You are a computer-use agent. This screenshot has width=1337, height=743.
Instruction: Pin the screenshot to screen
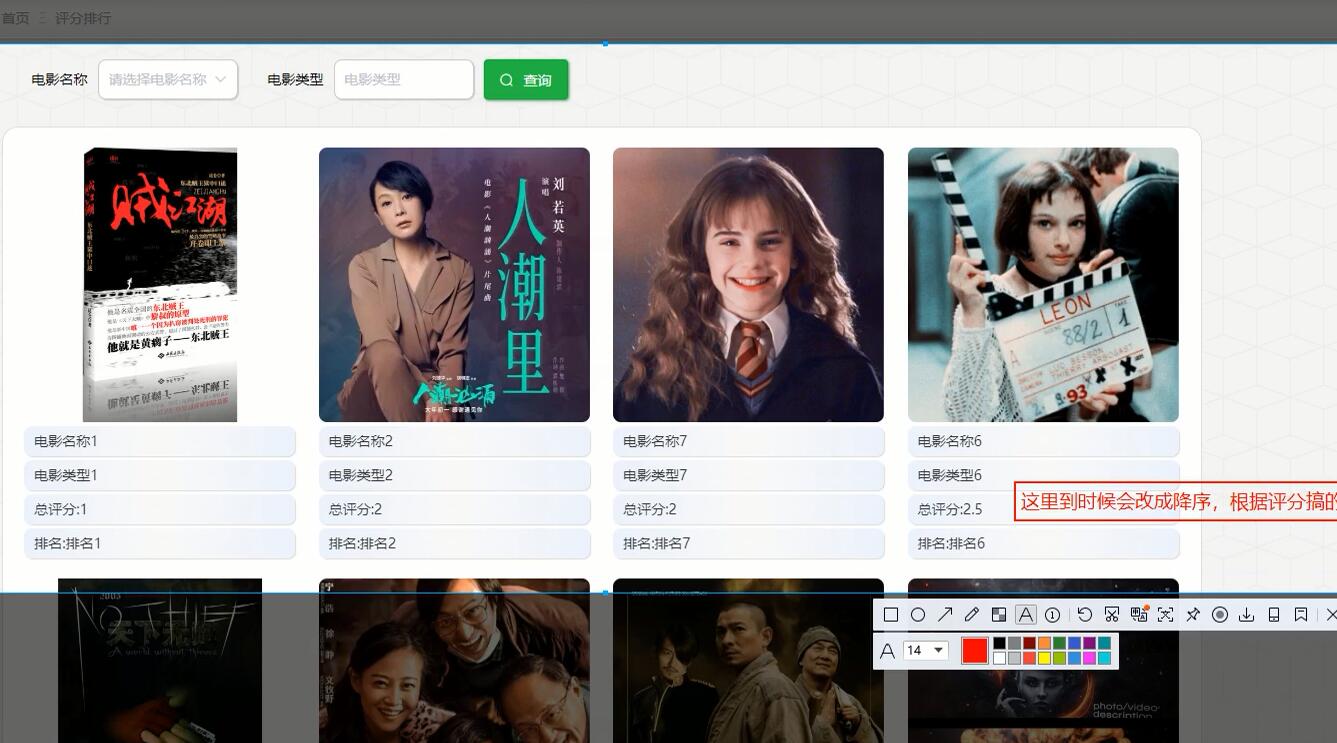(1193, 615)
